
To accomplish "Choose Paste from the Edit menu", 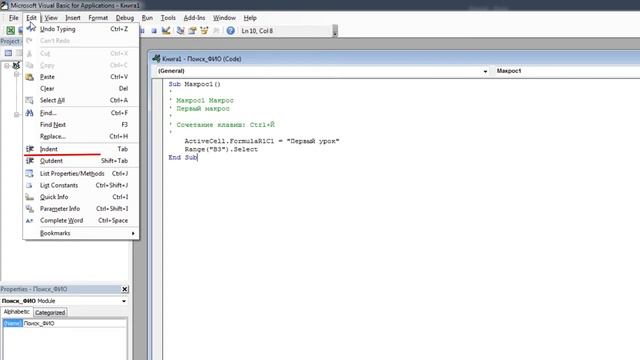I will point(81,77).
